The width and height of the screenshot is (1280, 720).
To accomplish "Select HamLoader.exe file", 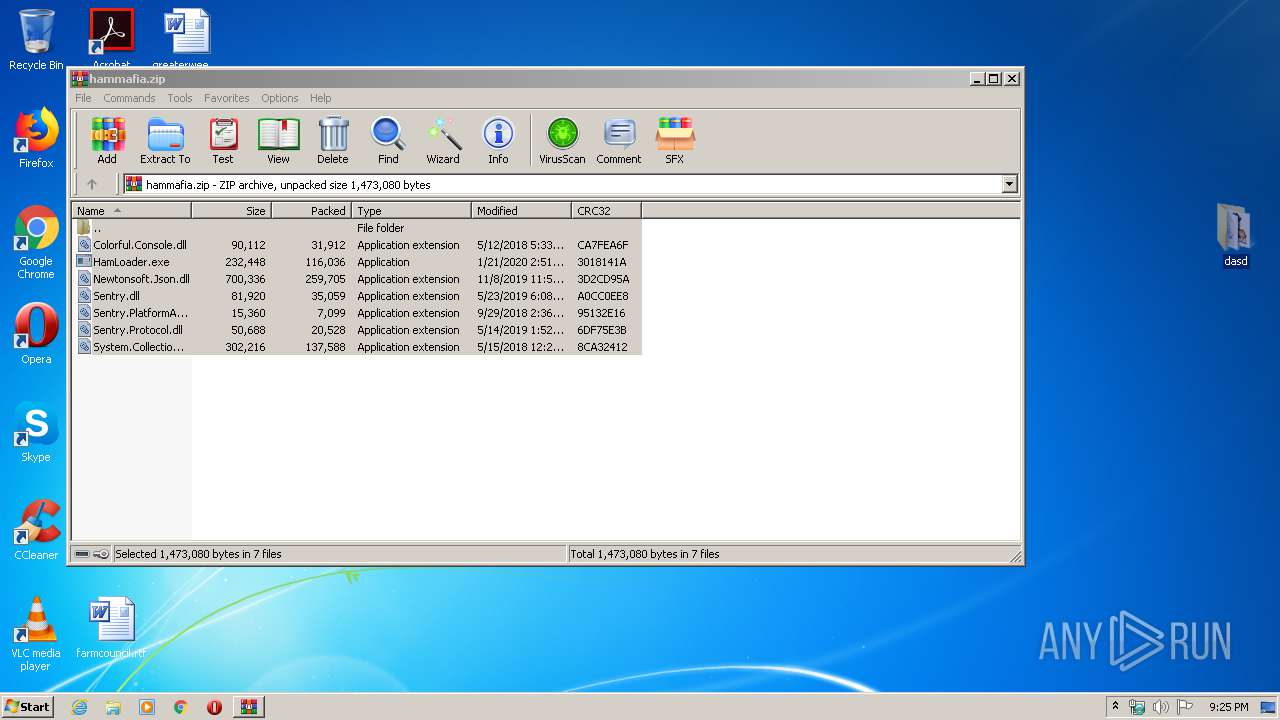I will pyautogui.click(x=357, y=262).
